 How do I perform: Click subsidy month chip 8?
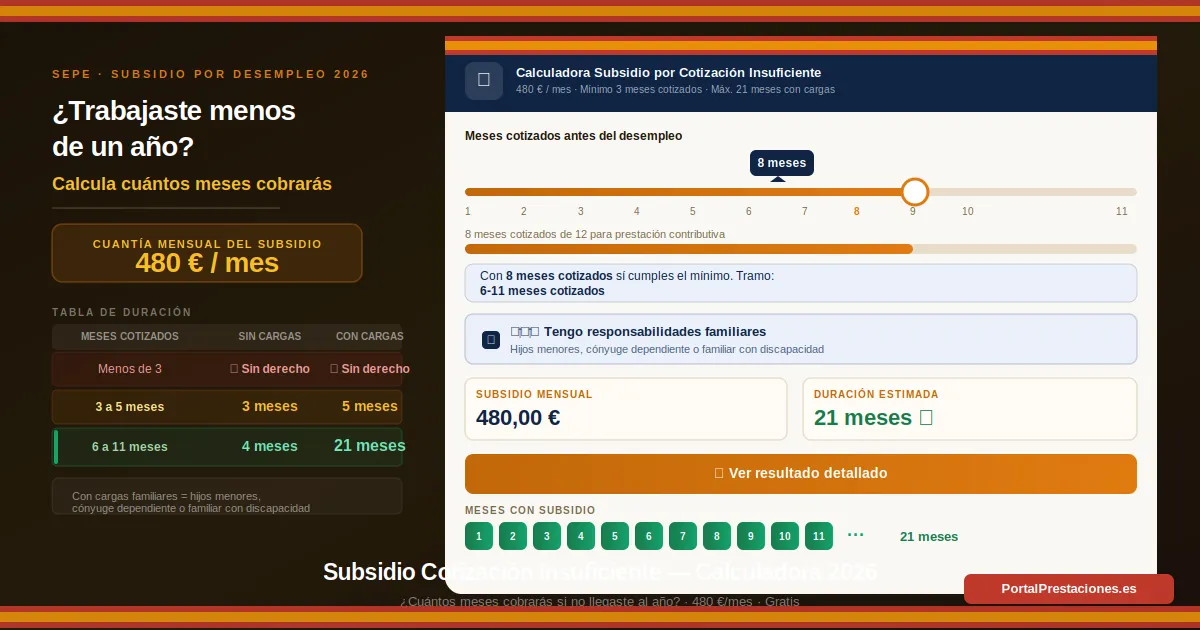click(x=717, y=536)
